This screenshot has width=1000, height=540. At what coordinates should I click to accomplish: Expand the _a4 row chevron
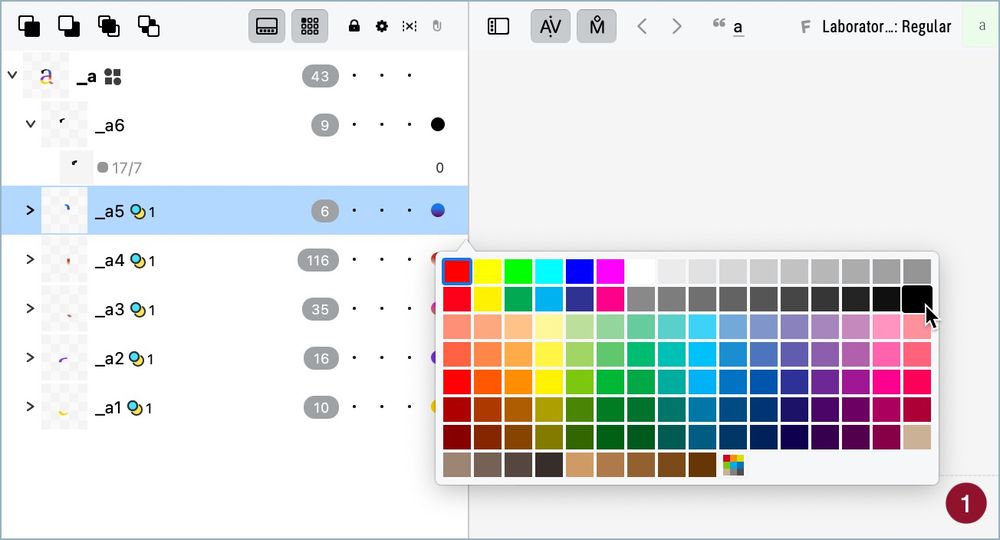30,259
